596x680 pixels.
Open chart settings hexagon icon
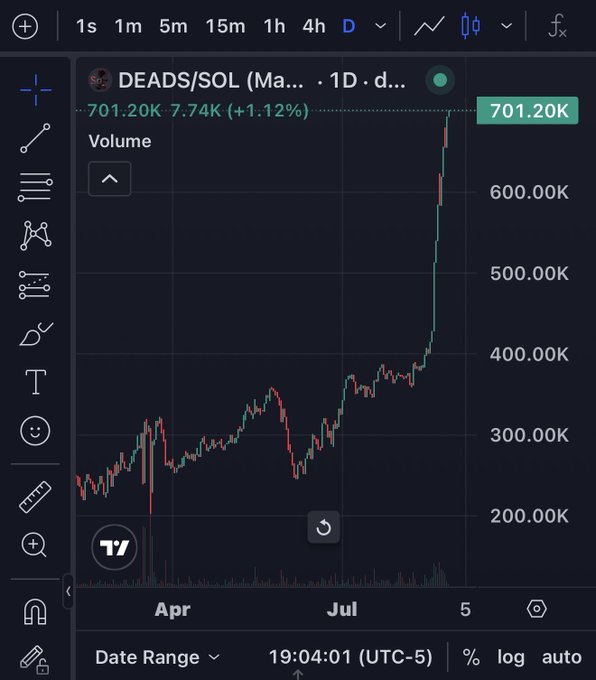click(x=537, y=609)
